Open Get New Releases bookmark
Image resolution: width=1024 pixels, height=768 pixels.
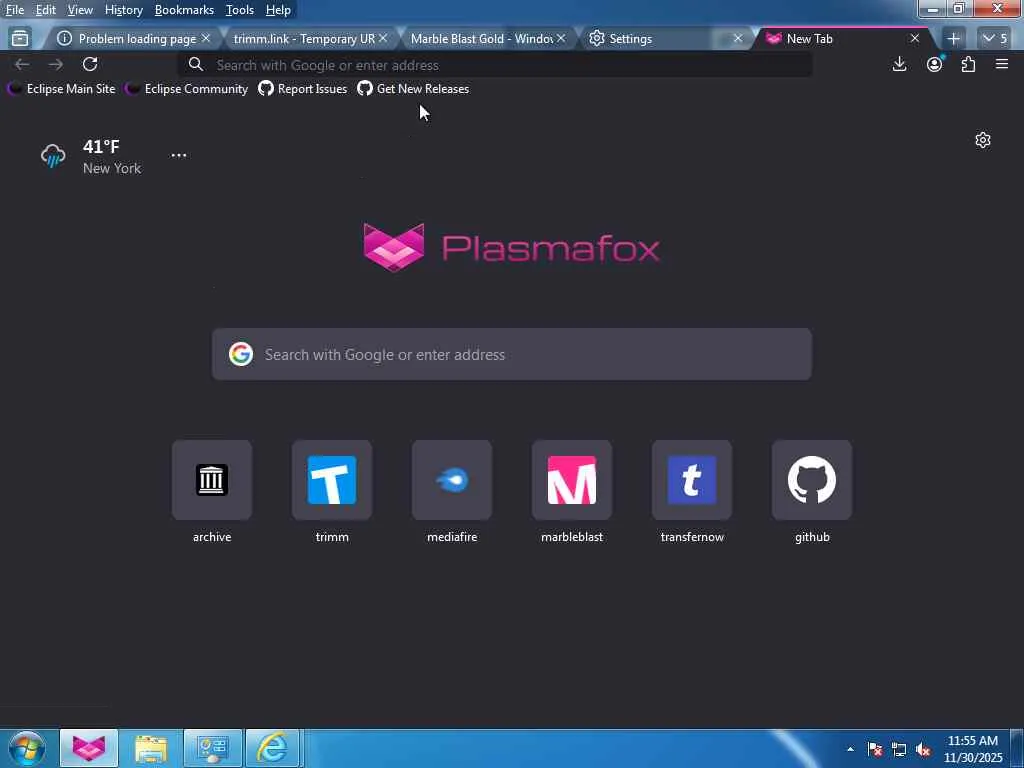pos(413,89)
